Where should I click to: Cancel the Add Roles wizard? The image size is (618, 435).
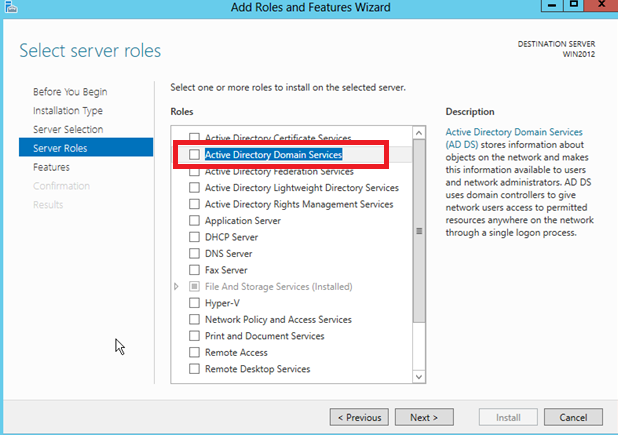pyautogui.click(x=573, y=417)
